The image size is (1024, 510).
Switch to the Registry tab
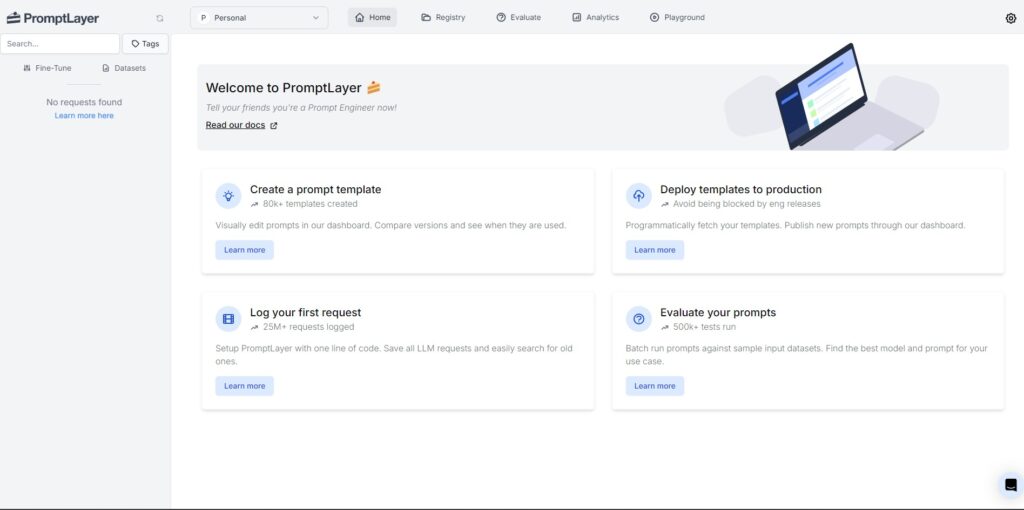coord(443,18)
